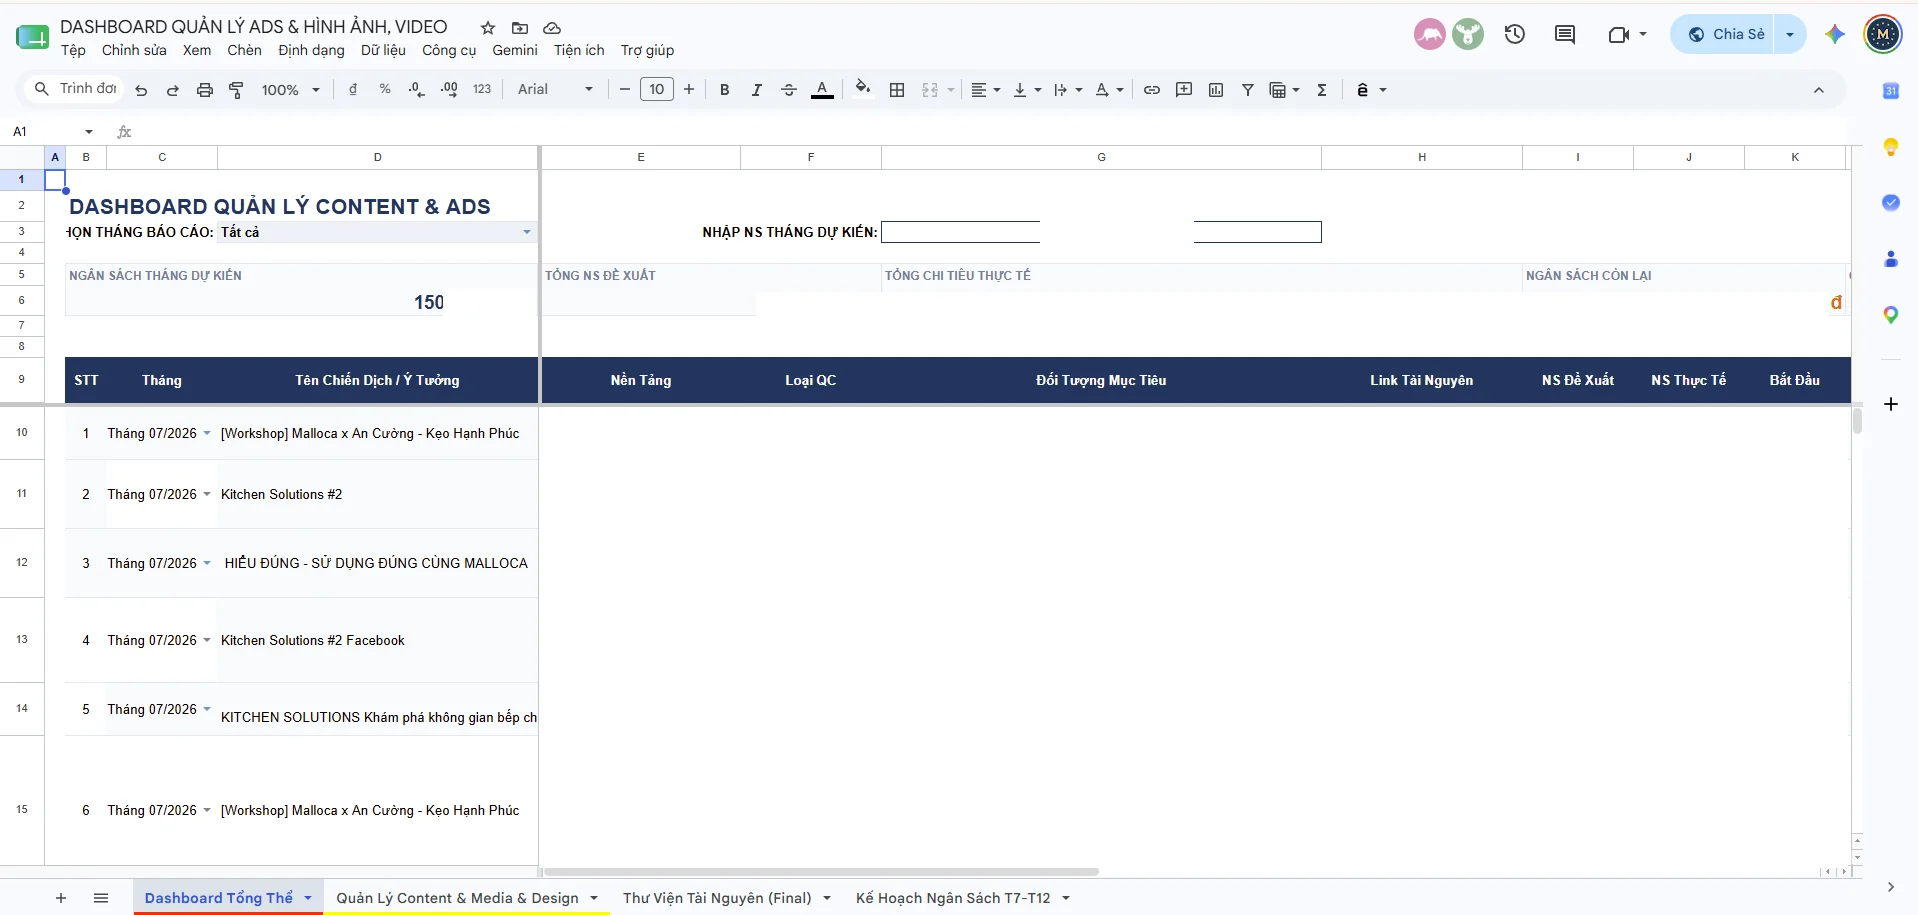This screenshot has height=915, width=1918.
Task: Open the Gemini sparkle icon
Action: 1834,34
